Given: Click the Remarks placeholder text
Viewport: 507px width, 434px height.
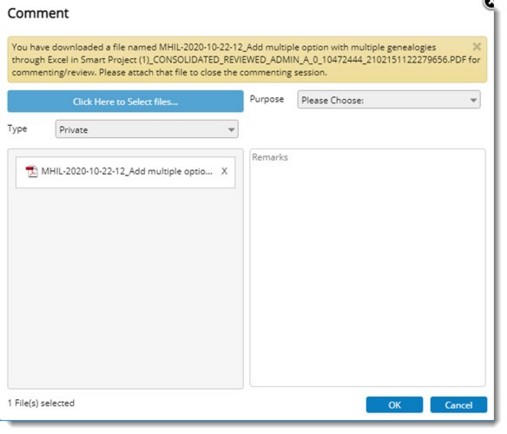Looking at the screenshot, I should [270, 157].
